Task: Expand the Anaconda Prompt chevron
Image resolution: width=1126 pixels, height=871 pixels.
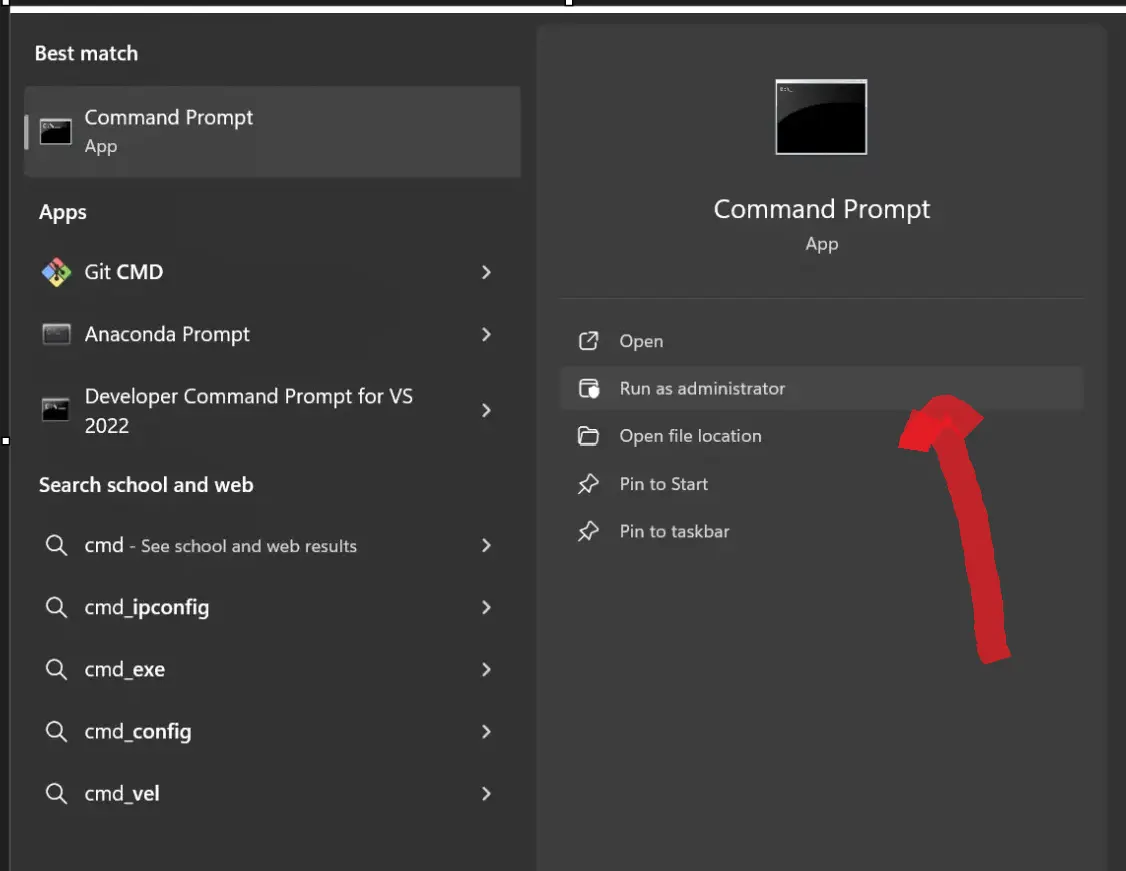Action: click(486, 334)
